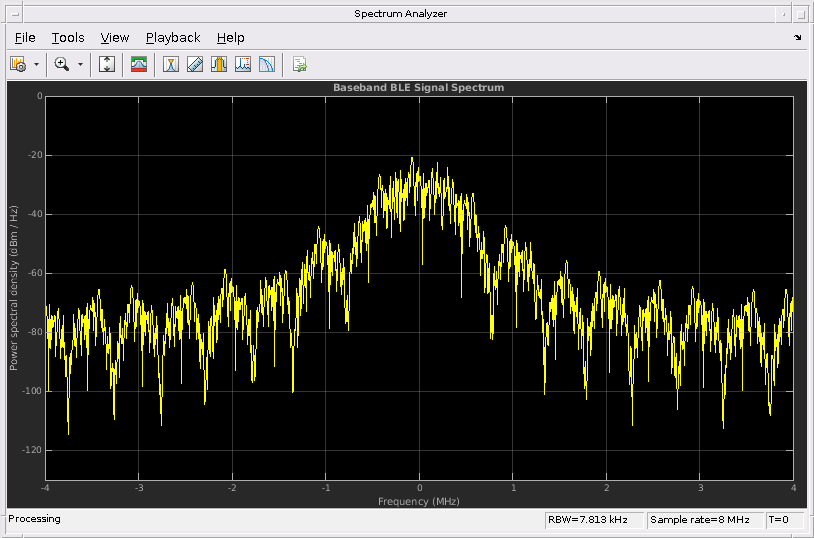Open the File menu
This screenshot has height=538, width=814.
(x=25, y=38)
